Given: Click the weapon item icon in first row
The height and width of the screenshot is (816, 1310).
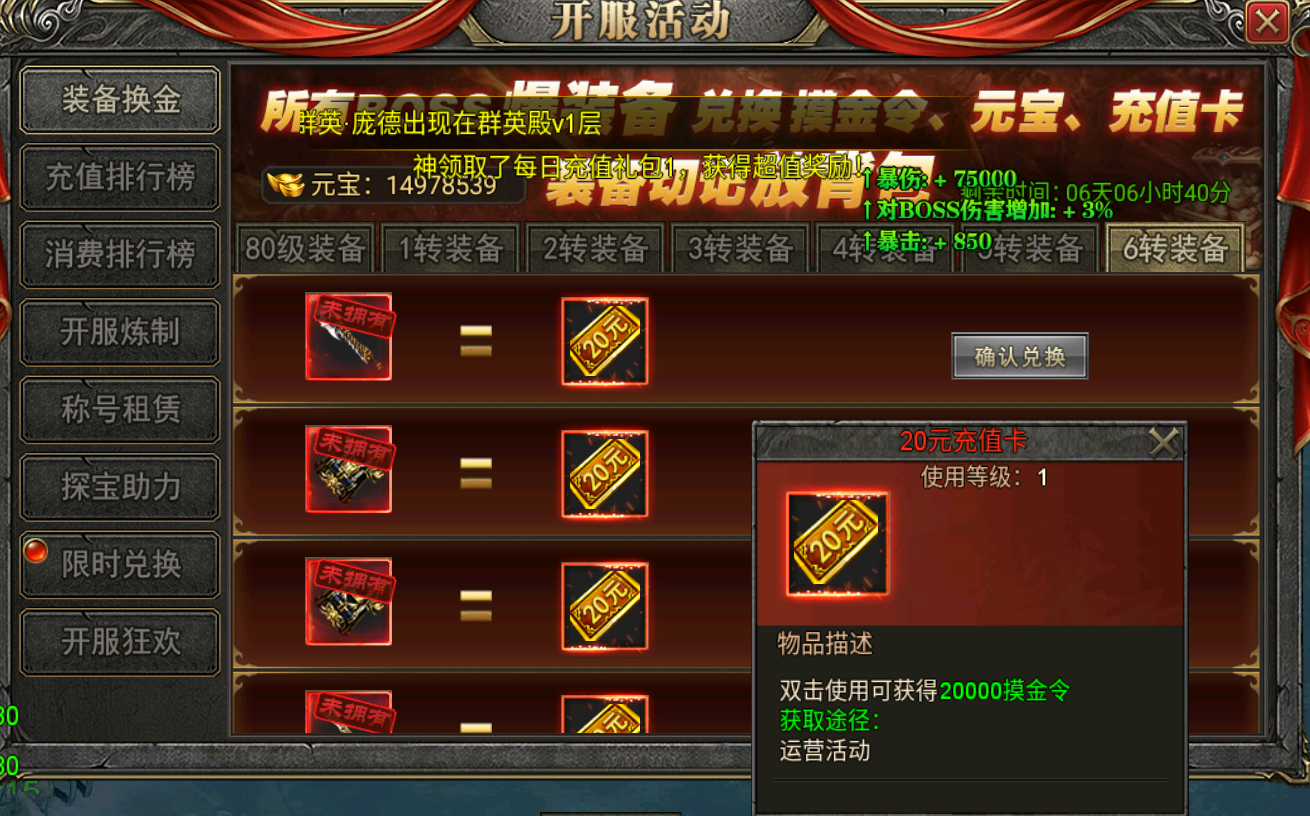Looking at the screenshot, I should pyautogui.click(x=348, y=337).
